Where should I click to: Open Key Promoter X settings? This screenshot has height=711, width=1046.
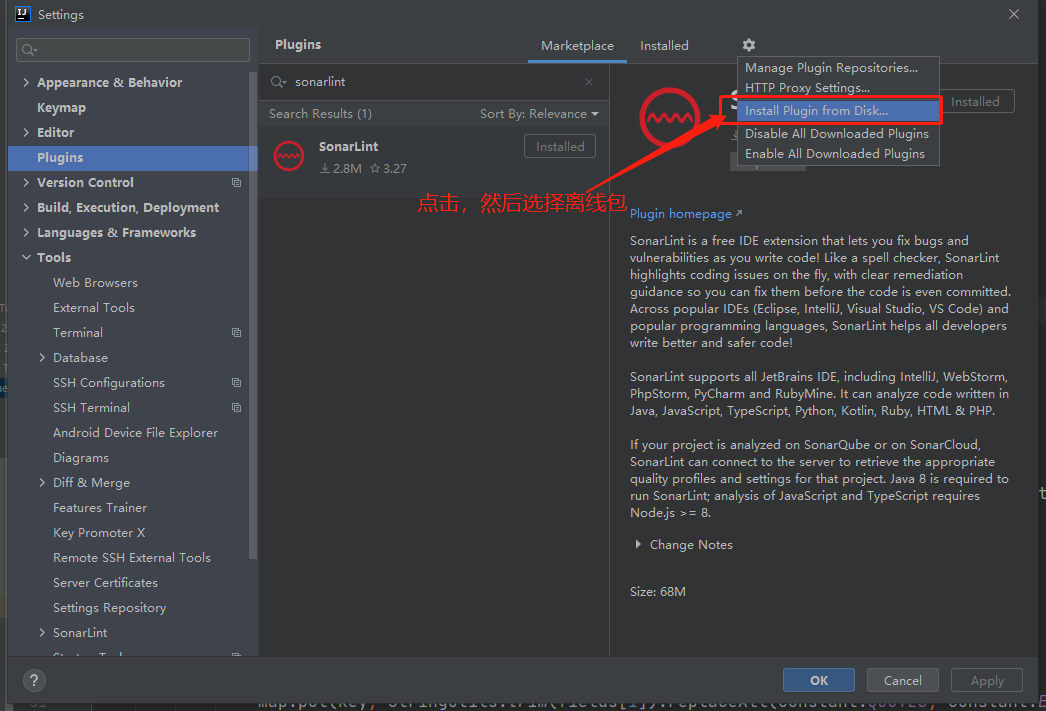99,533
